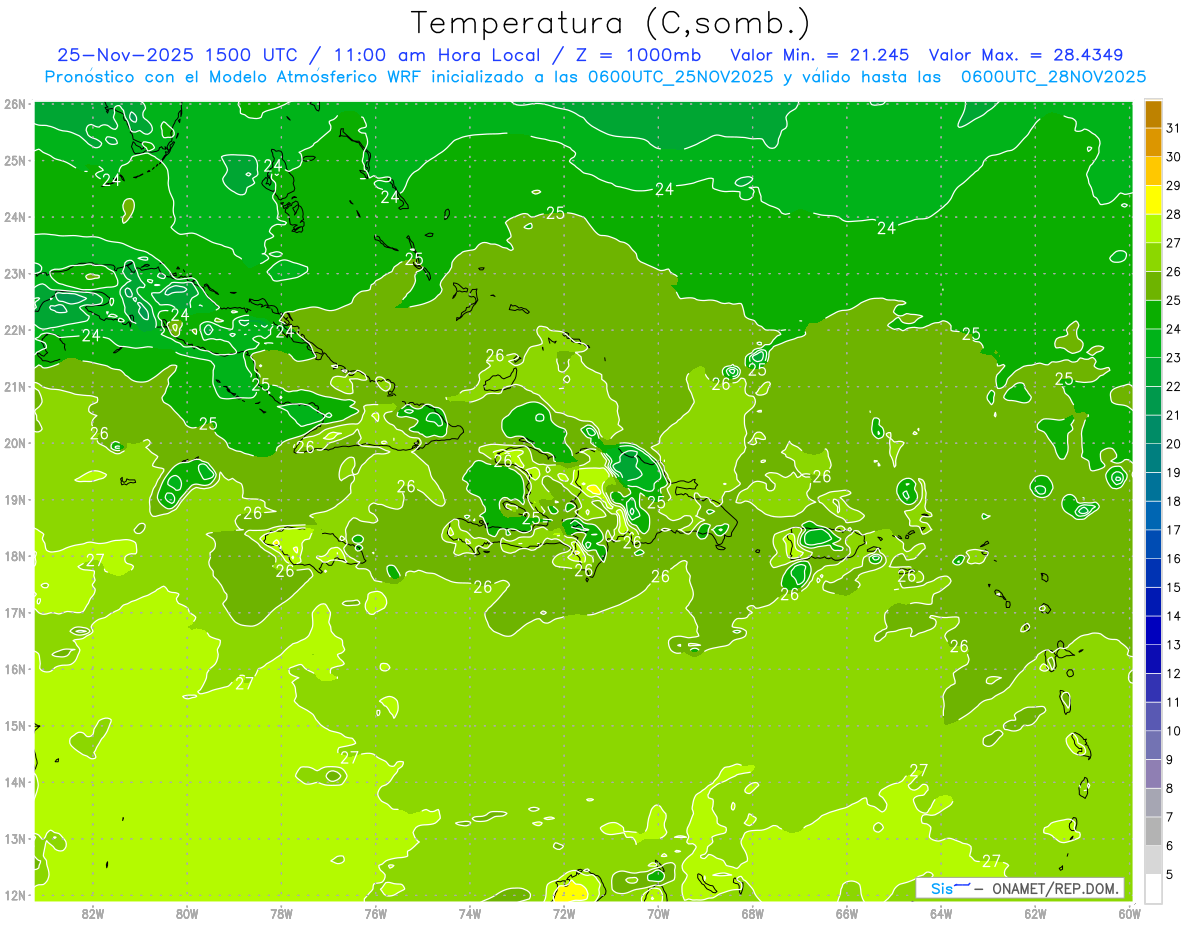Click the 24N latitude axis label
The height and width of the screenshot is (927, 1200).
(15, 217)
